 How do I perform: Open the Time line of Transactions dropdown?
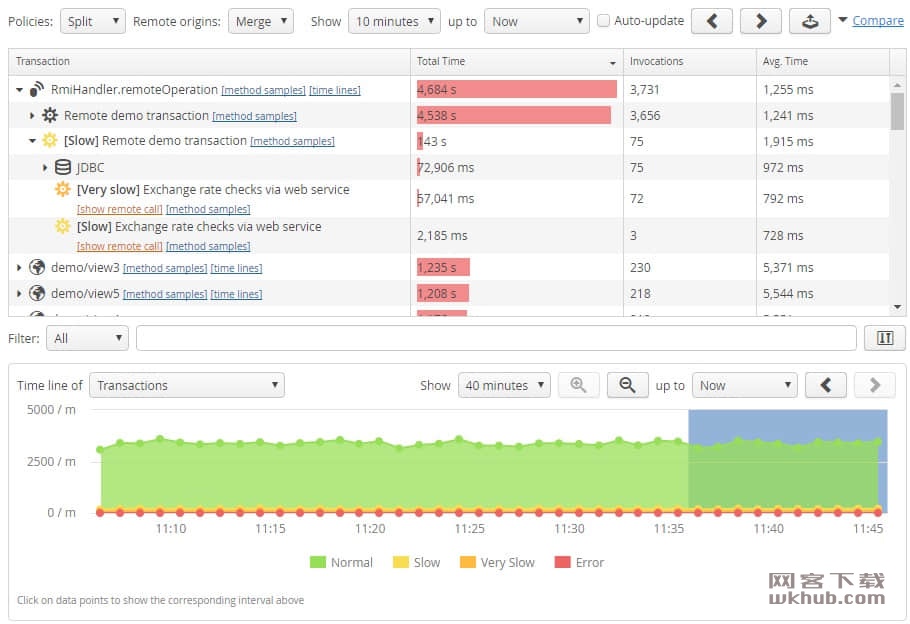point(187,385)
